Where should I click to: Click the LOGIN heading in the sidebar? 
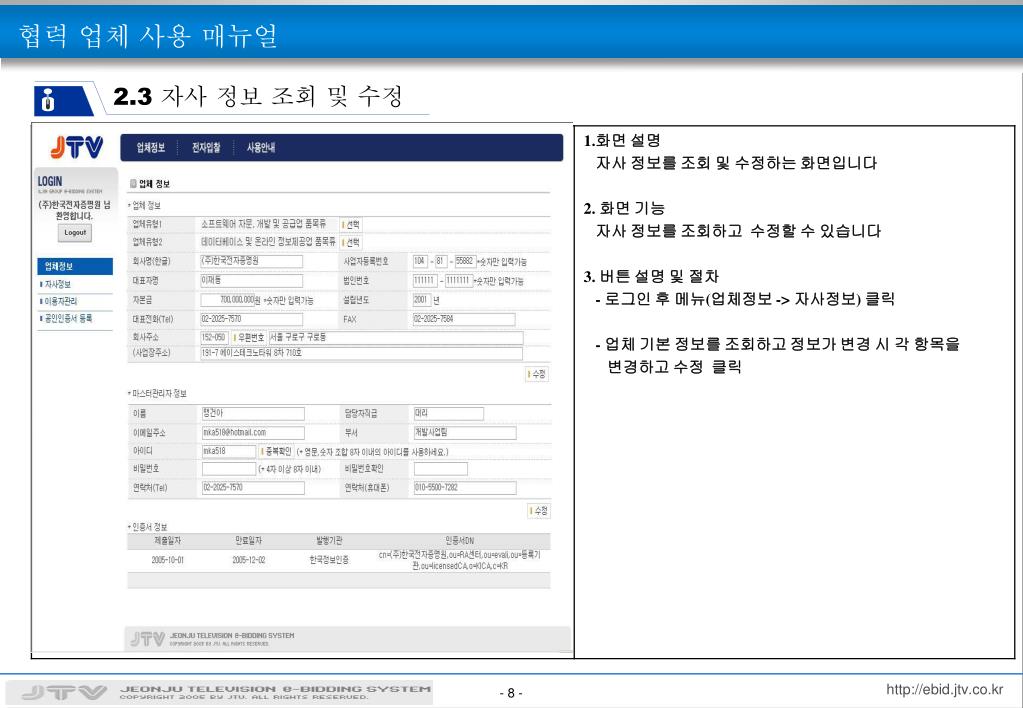click(x=50, y=181)
